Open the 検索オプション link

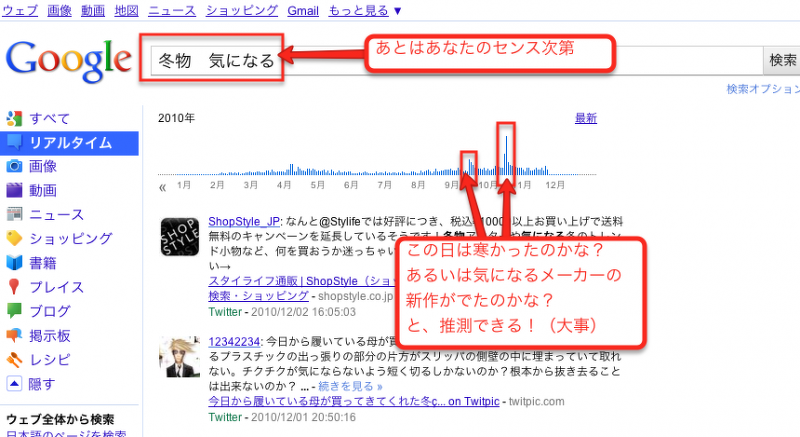tap(763, 89)
